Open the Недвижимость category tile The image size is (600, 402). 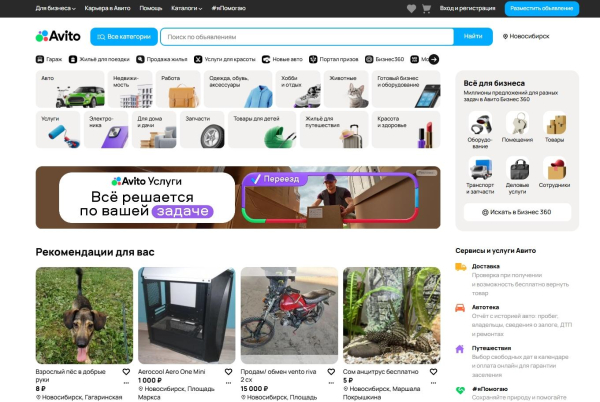pyautogui.click(x=130, y=89)
